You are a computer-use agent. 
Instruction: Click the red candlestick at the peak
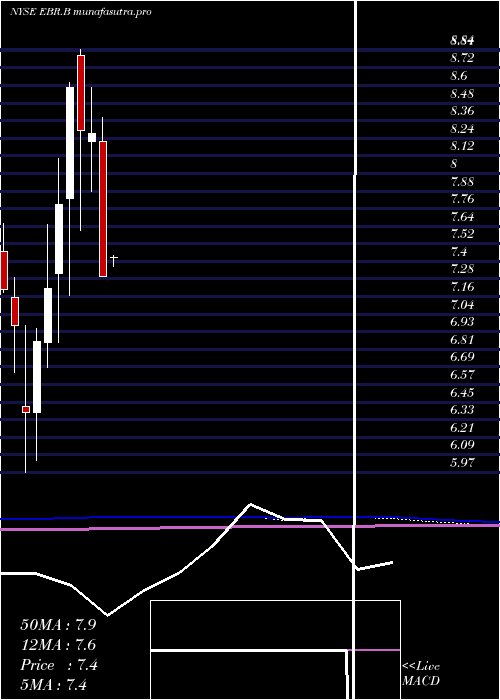pos(81,93)
